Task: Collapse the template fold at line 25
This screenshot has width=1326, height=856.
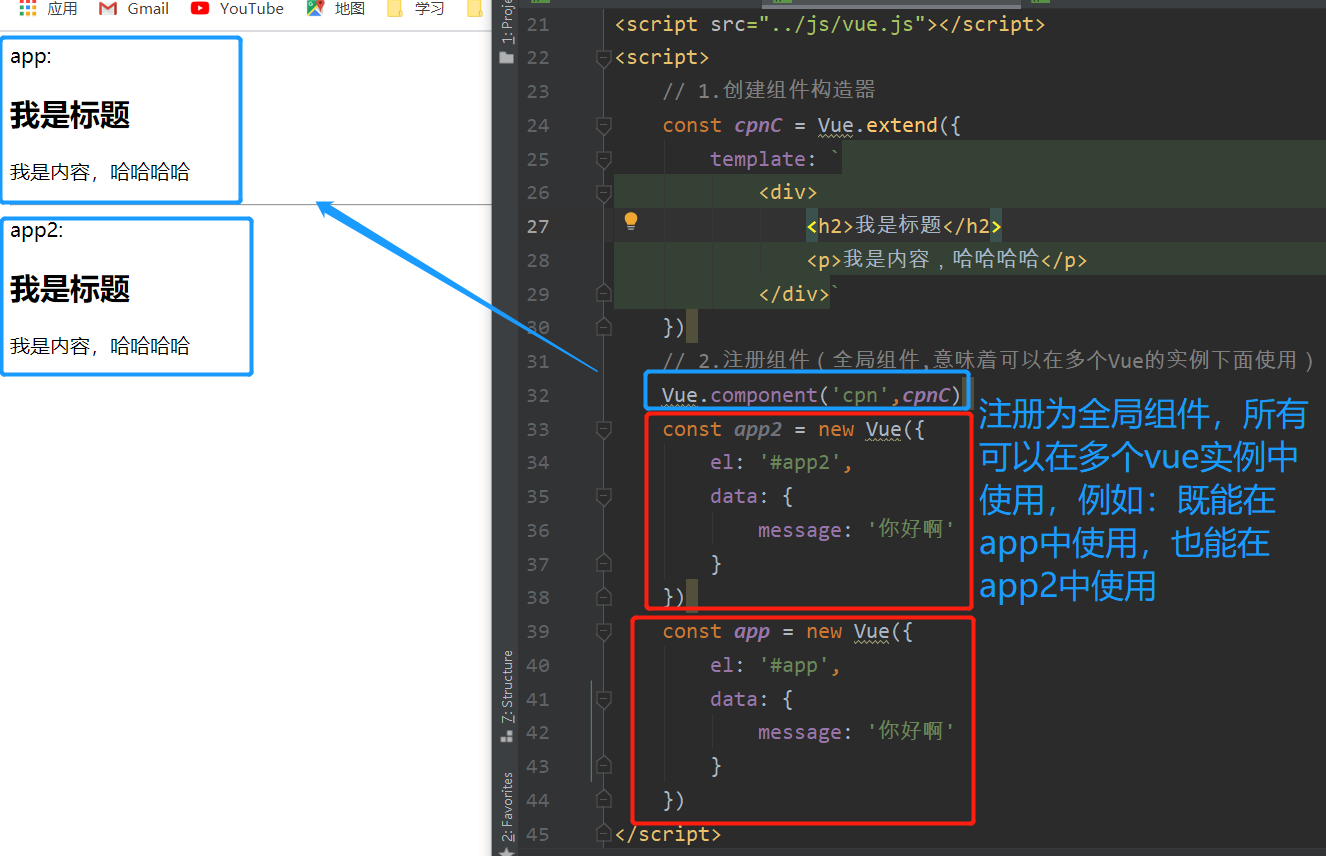Action: point(603,159)
